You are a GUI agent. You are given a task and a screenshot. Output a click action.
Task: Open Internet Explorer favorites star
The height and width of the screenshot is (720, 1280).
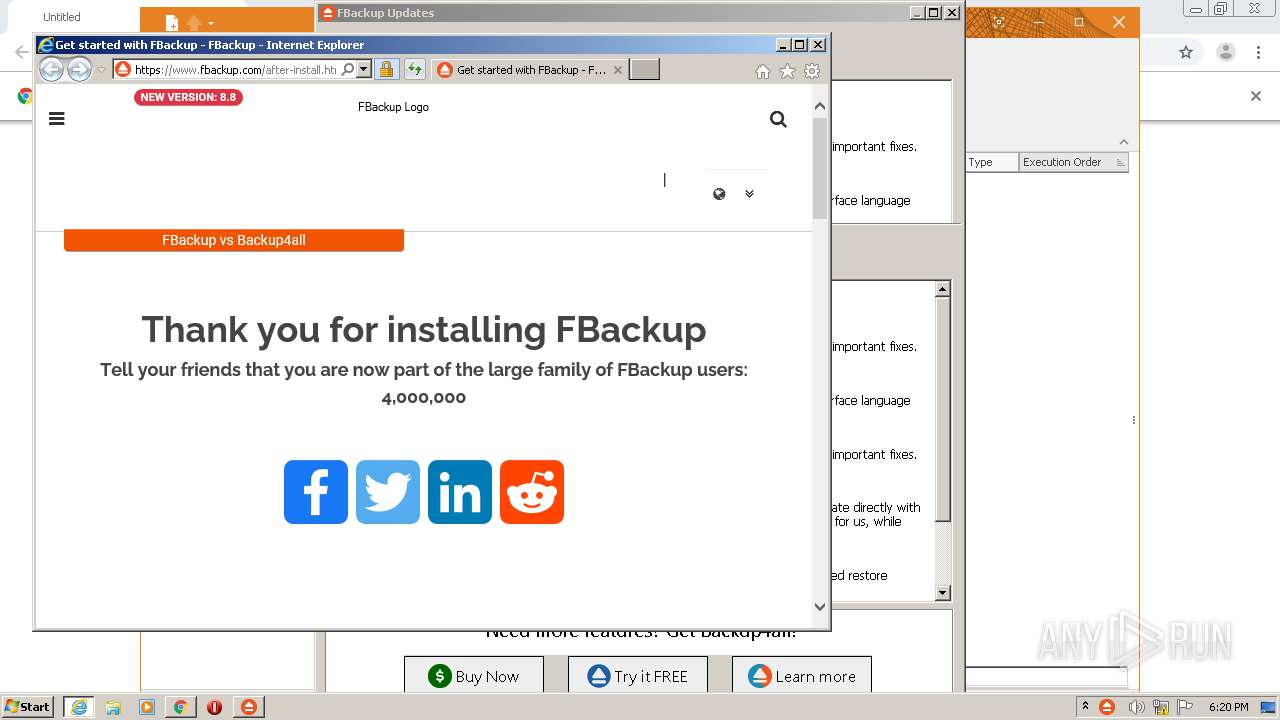click(787, 71)
